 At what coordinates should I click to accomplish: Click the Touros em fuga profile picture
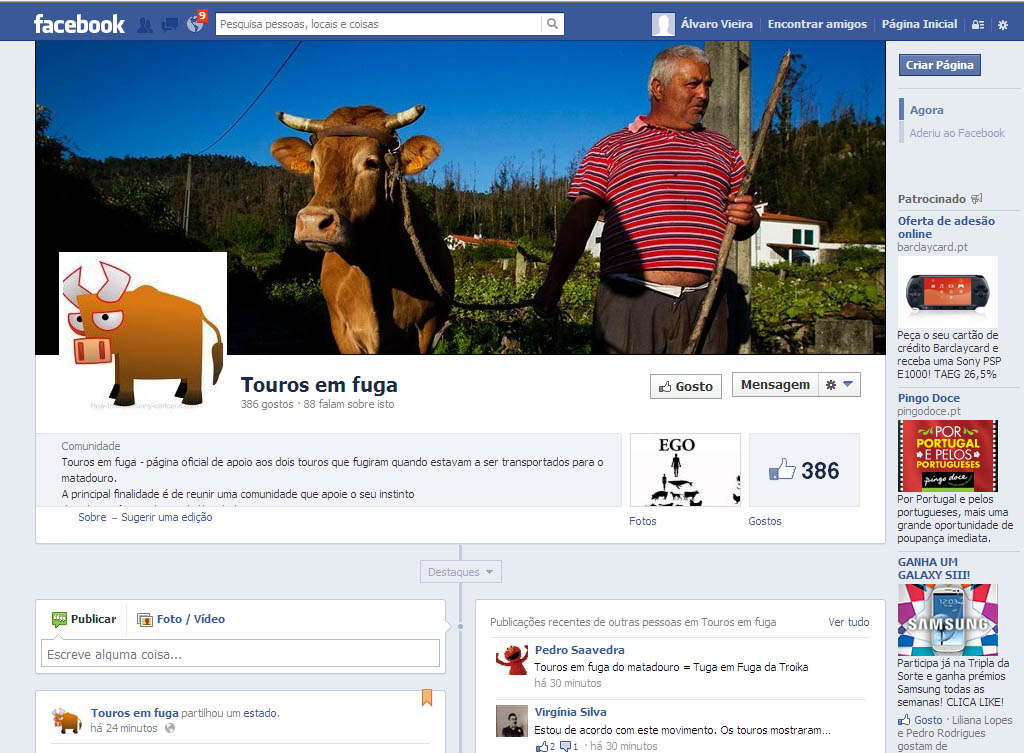pos(143,332)
